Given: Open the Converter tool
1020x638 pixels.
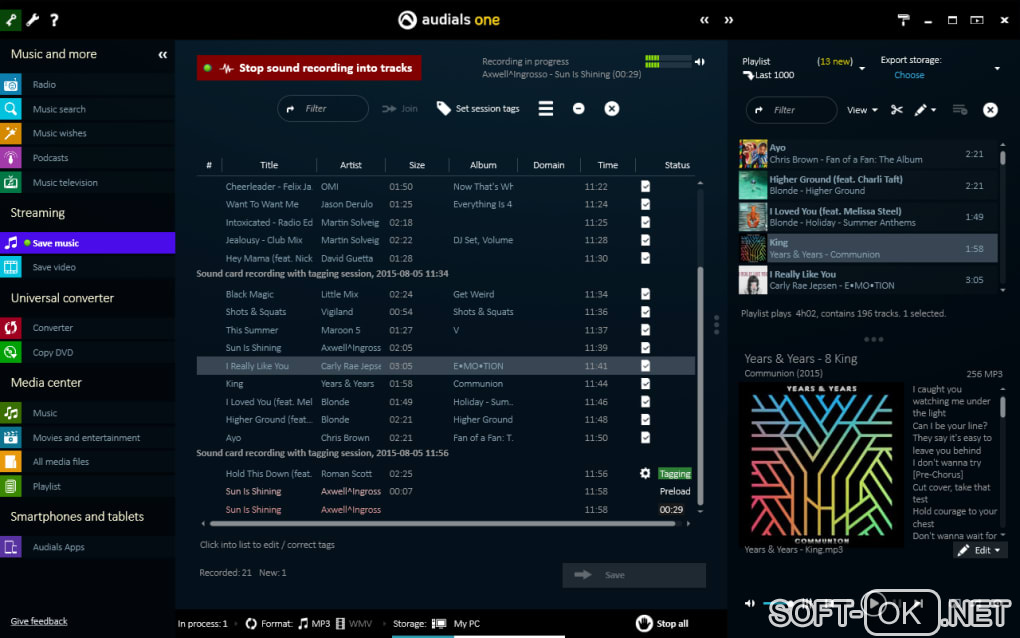Looking at the screenshot, I should pyautogui.click(x=53, y=328).
